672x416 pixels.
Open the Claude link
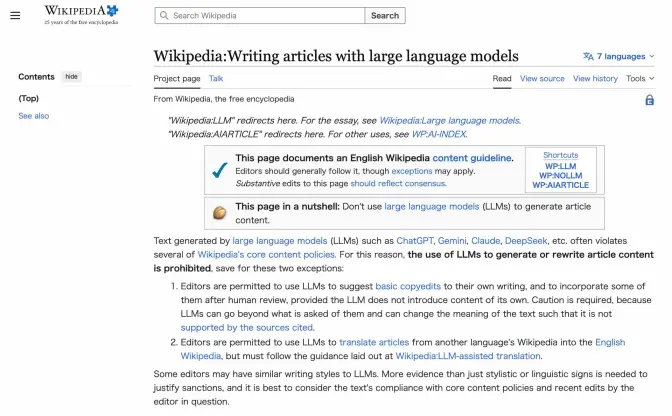(486, 241)
